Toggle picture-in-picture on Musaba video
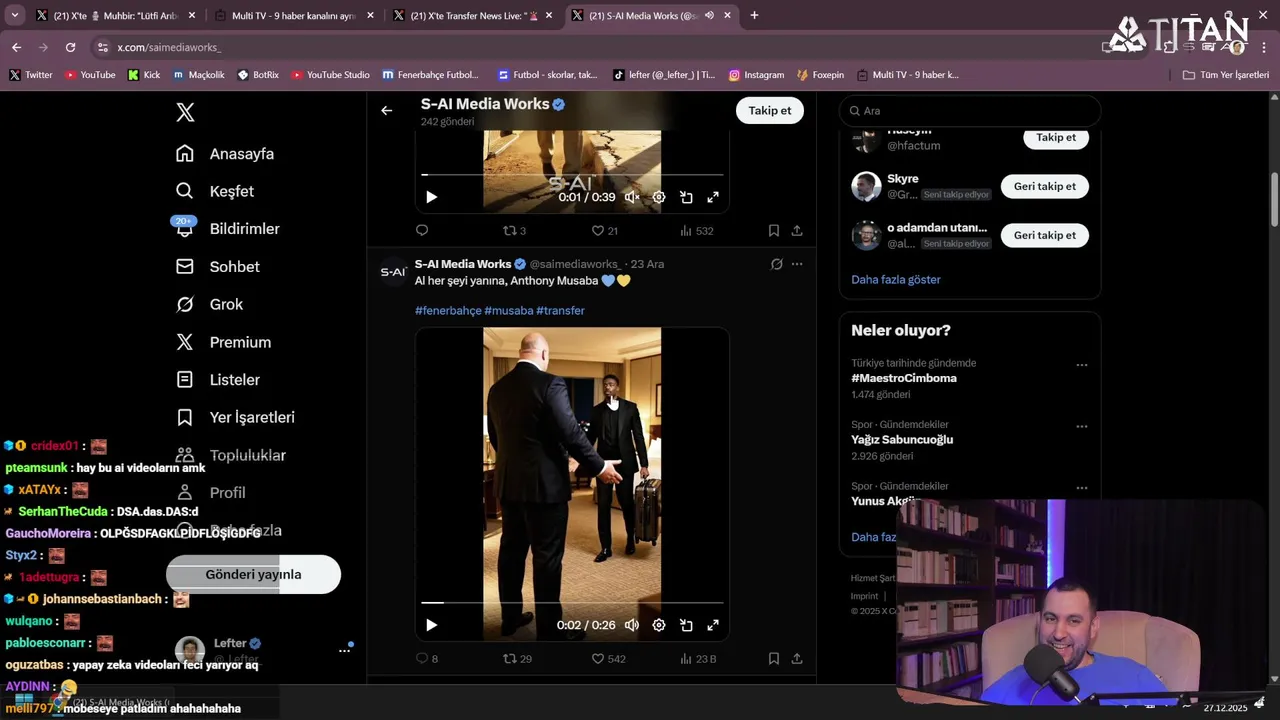 pos(686,625)
